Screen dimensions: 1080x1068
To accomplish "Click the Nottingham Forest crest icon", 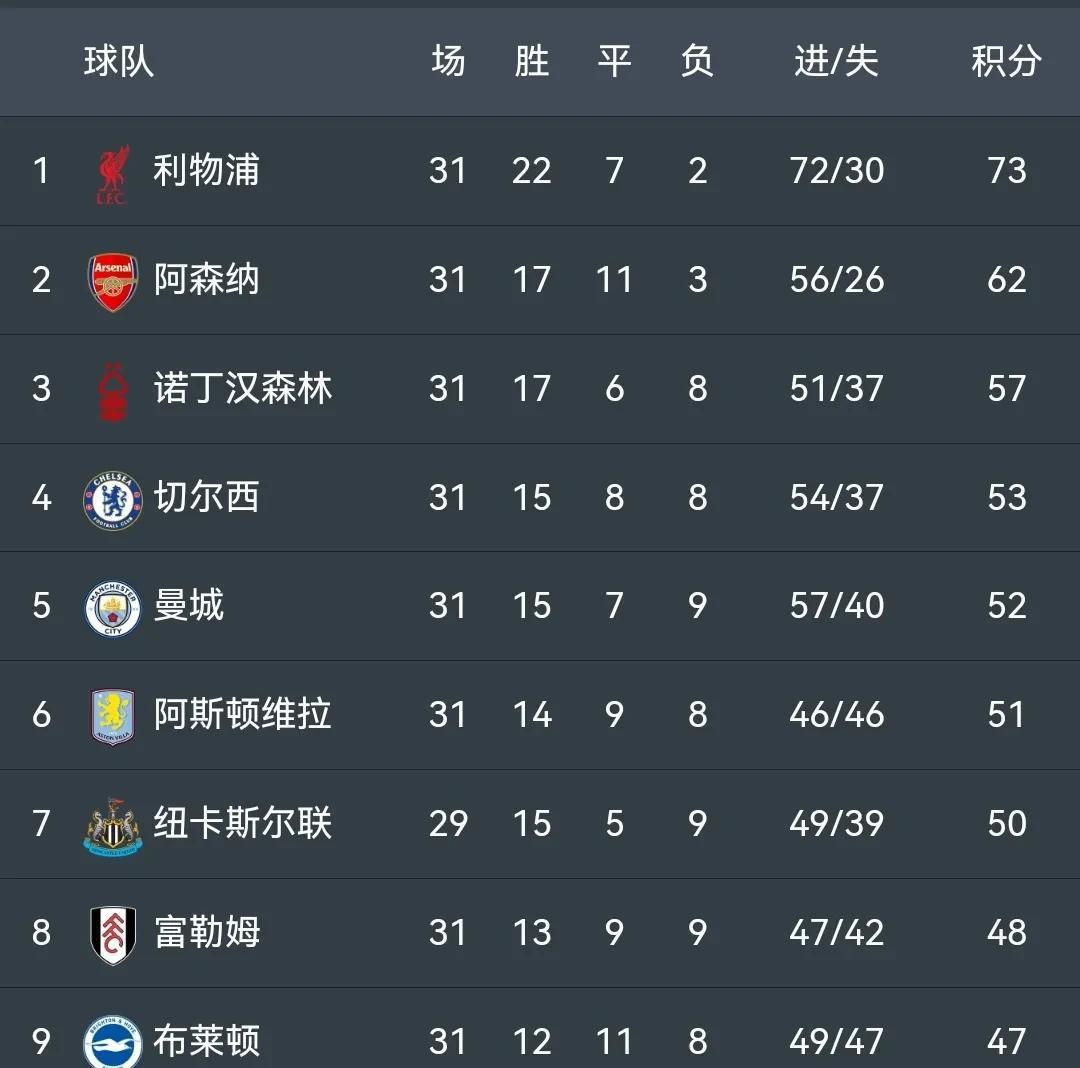I will click(112, 390).
